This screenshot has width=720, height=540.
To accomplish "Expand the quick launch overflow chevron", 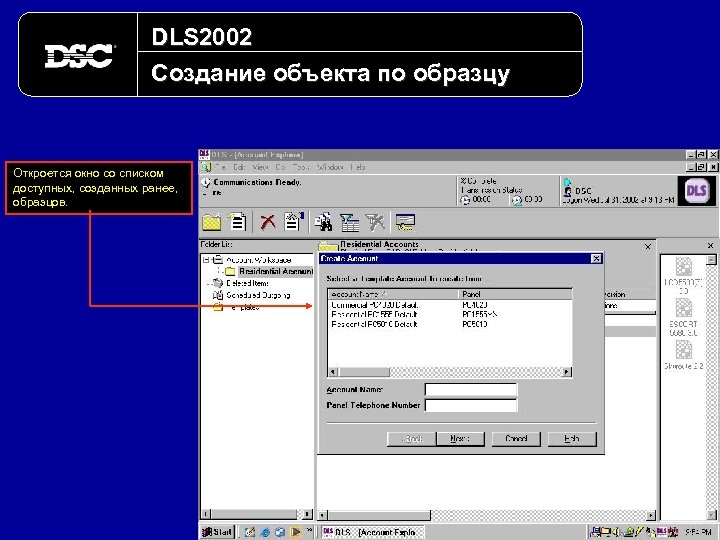I will click(x=309, y=530).
